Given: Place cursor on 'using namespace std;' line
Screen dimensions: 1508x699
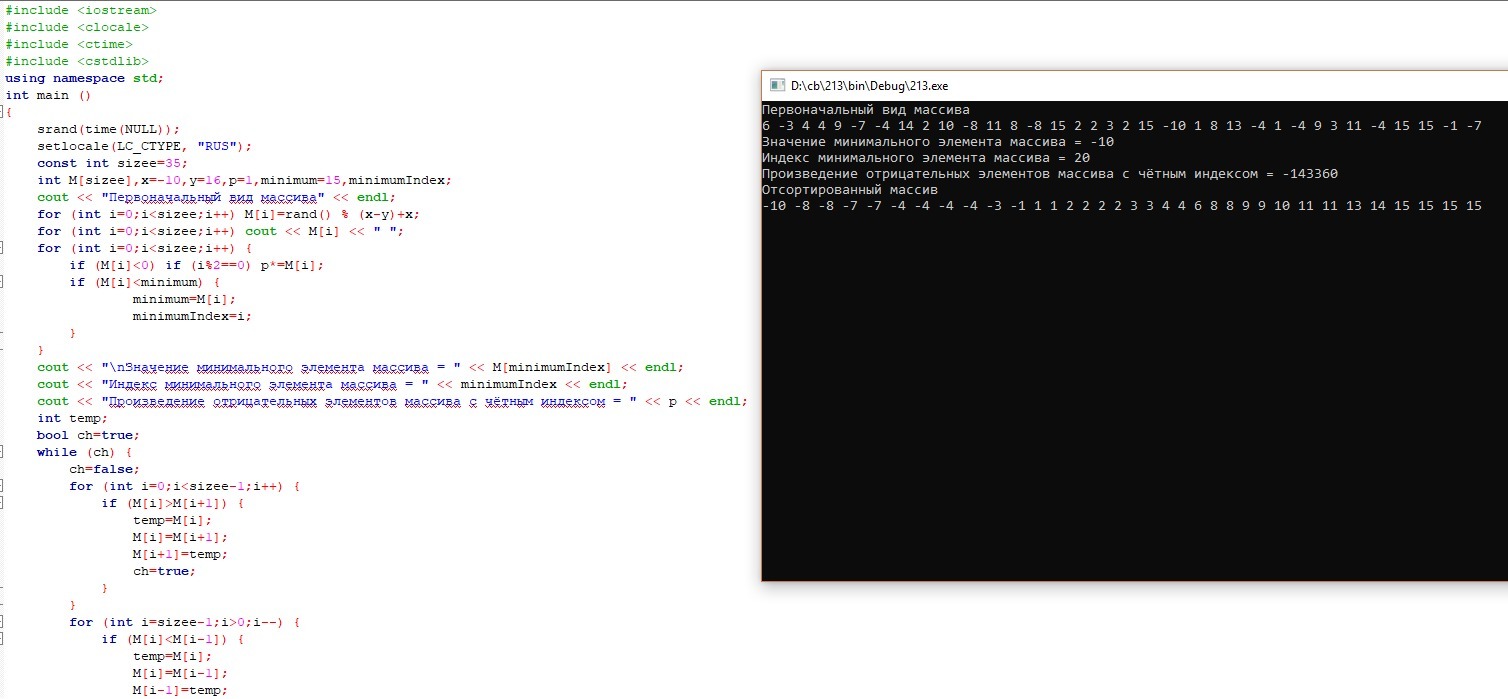Looking at the screenshot, I should tap(84, 78).
